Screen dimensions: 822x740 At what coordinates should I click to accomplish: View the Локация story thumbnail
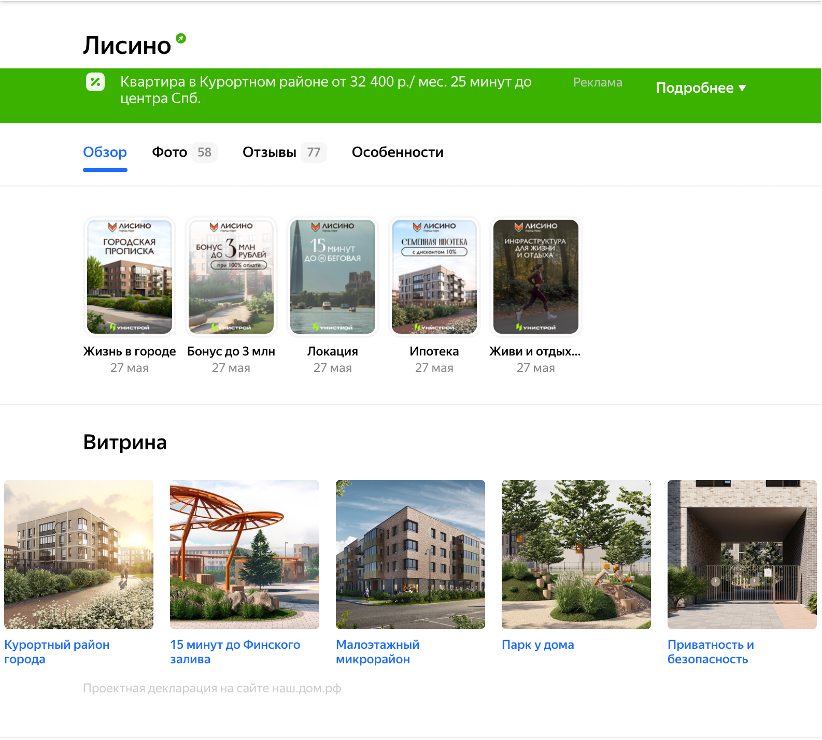point(333,277)
